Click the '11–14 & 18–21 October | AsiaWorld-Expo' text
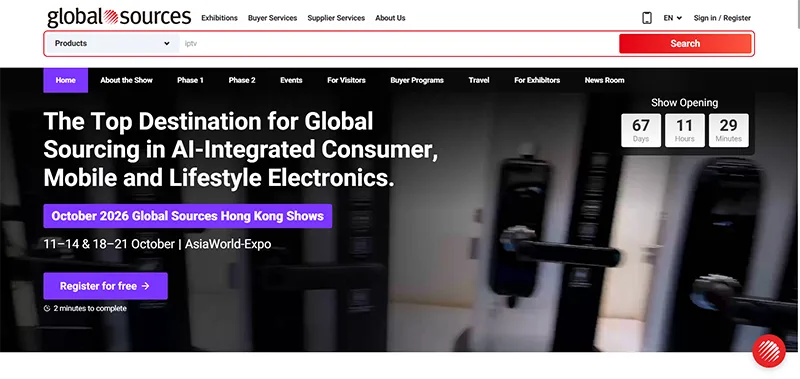 157,244
